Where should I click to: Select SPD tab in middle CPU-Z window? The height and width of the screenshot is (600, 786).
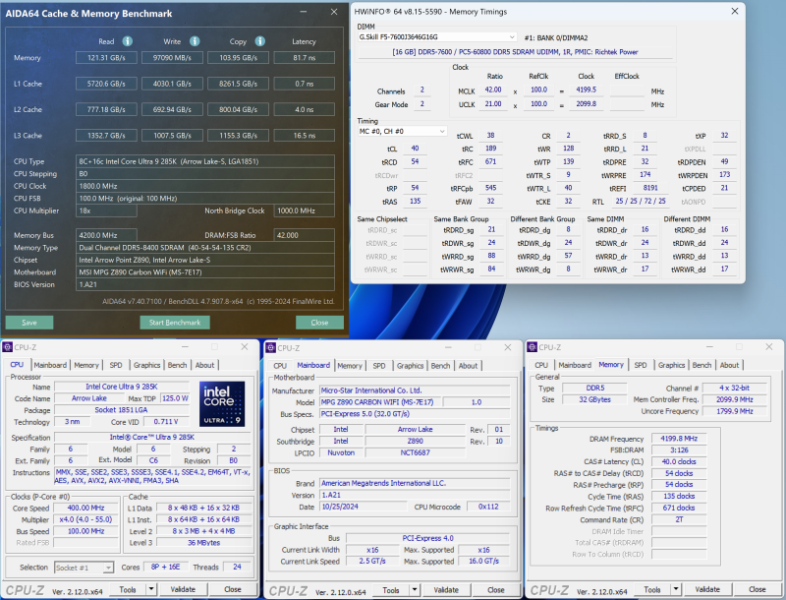click(379, 365)
